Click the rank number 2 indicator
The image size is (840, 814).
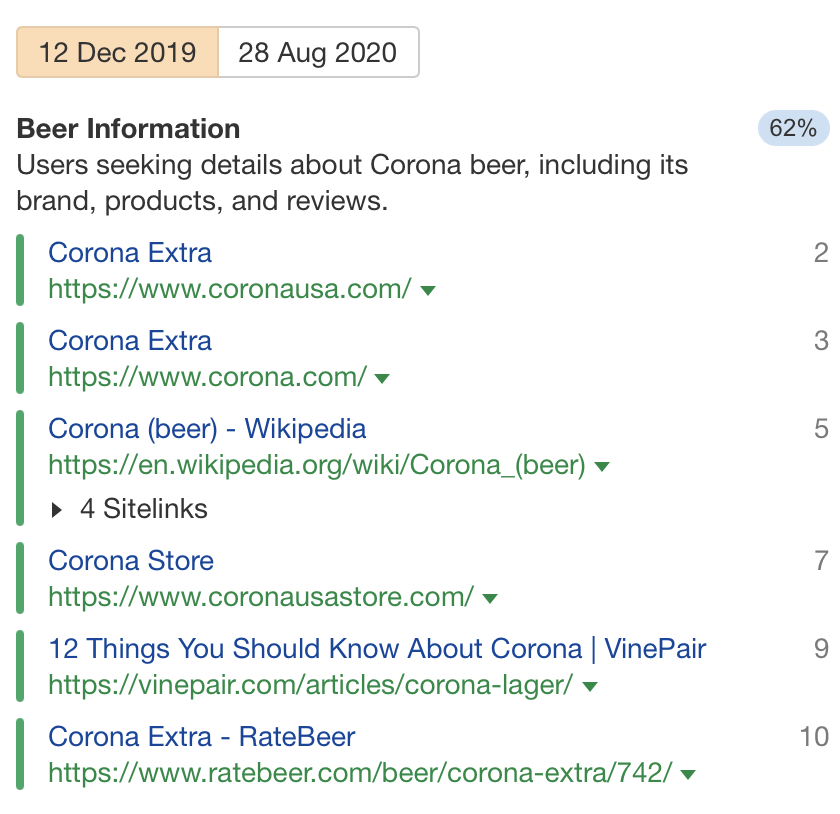pyautogui.click(x=822, y=253)
